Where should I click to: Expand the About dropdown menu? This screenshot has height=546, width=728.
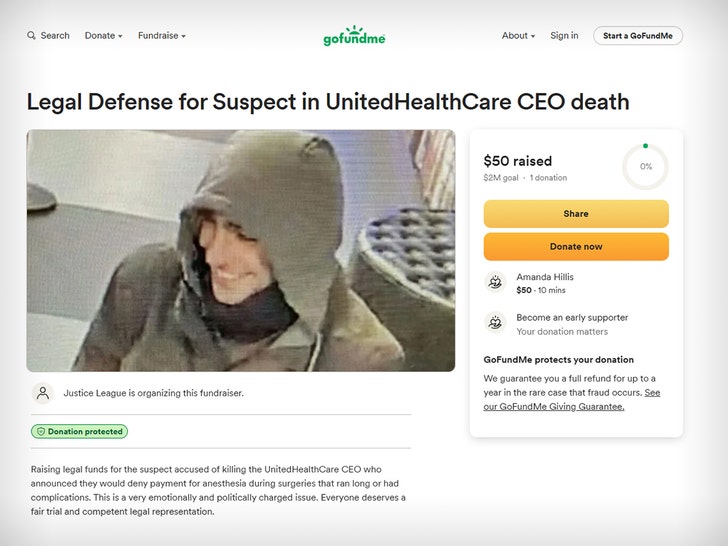[x=518, y=36]
